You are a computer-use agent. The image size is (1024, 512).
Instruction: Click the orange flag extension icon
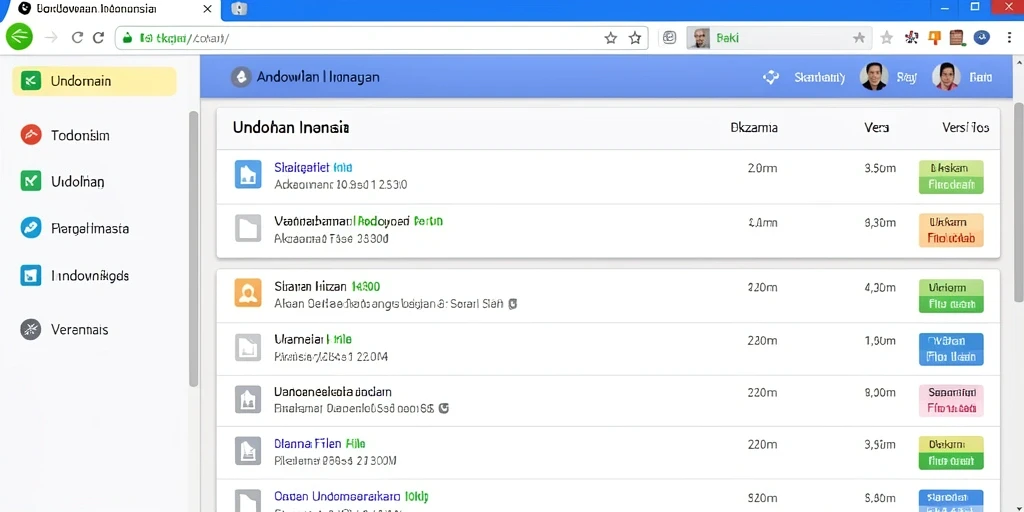(934, 38)
